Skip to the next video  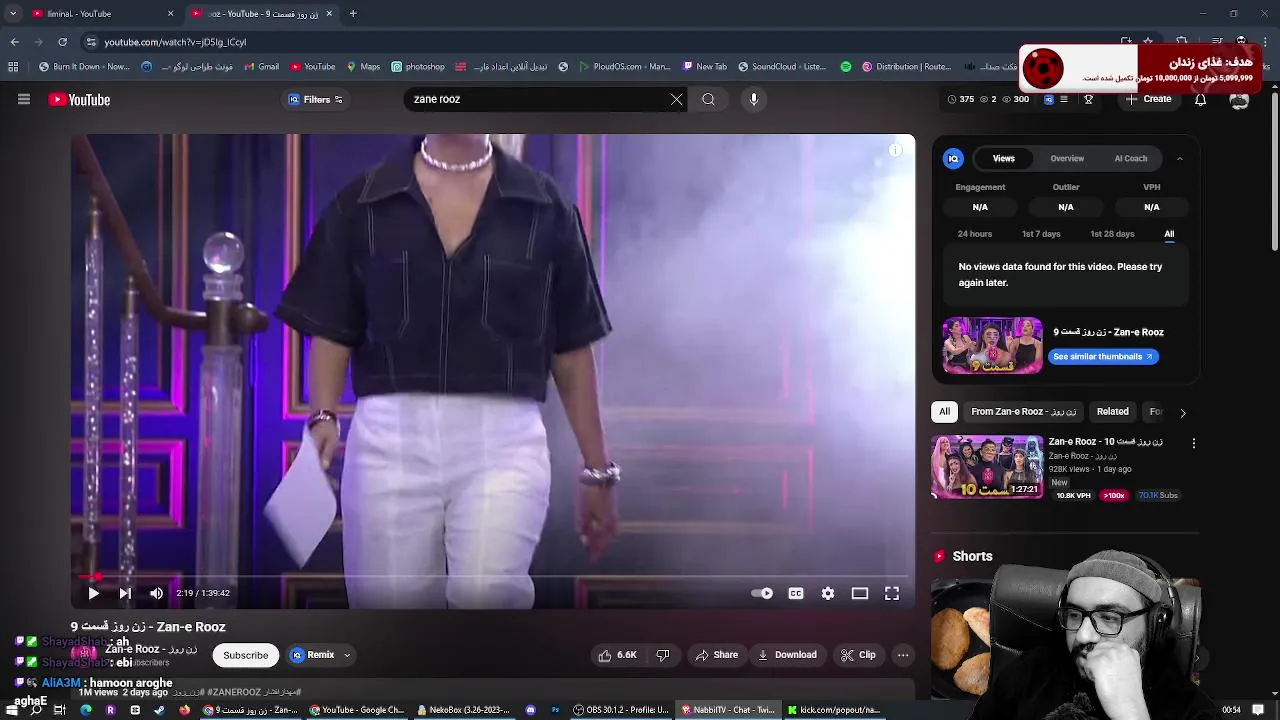[x=125, y=593]
